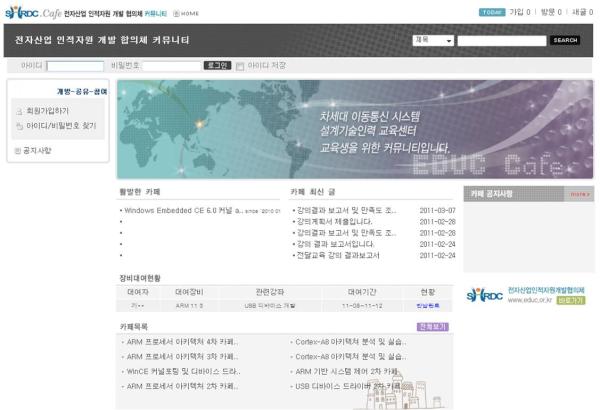Click the 전자산업 인적자원 개발 협의체 커뮤니티 title

point(102,40)
